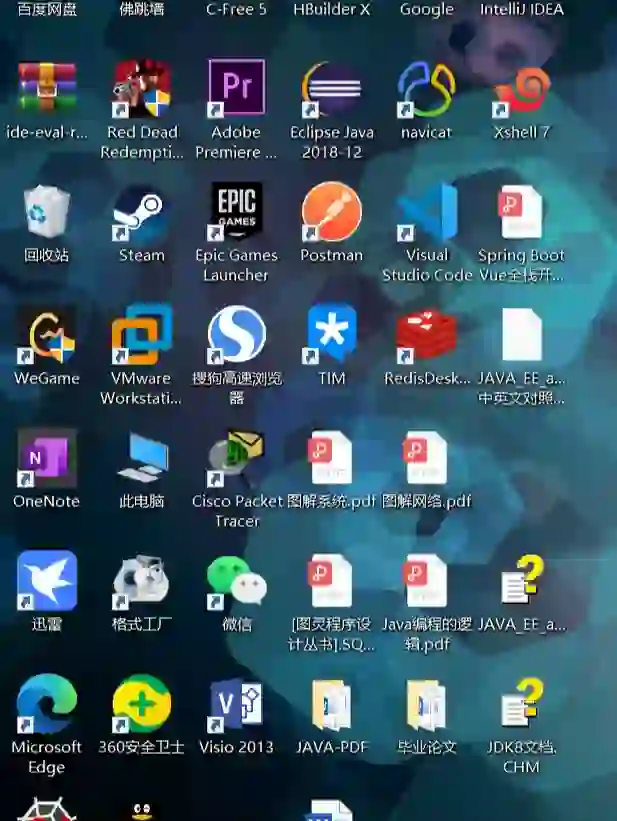Launch Postman desktop icon
The height and width of the screenshot is (821, 617).
coord(332,211)
